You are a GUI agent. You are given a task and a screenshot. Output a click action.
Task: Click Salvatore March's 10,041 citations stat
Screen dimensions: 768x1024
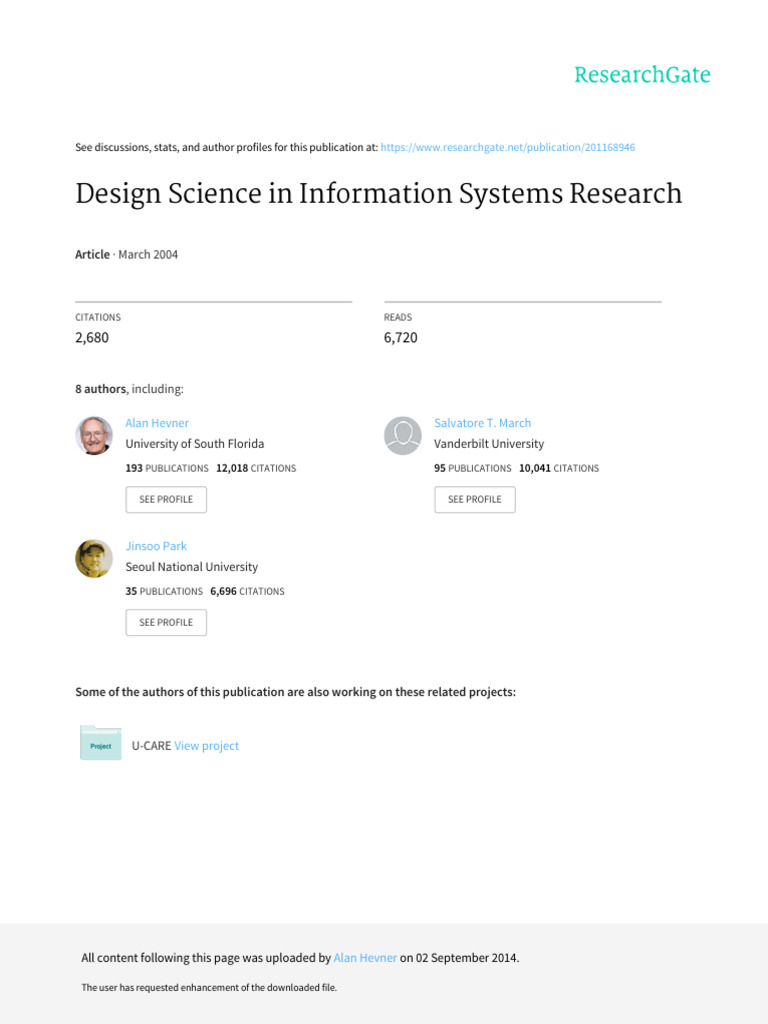558,468
